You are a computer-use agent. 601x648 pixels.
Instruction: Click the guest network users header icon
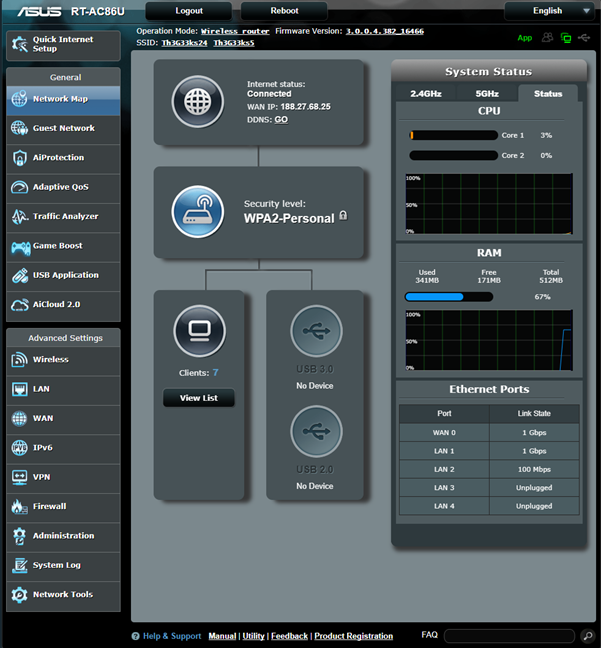point(547,38)
